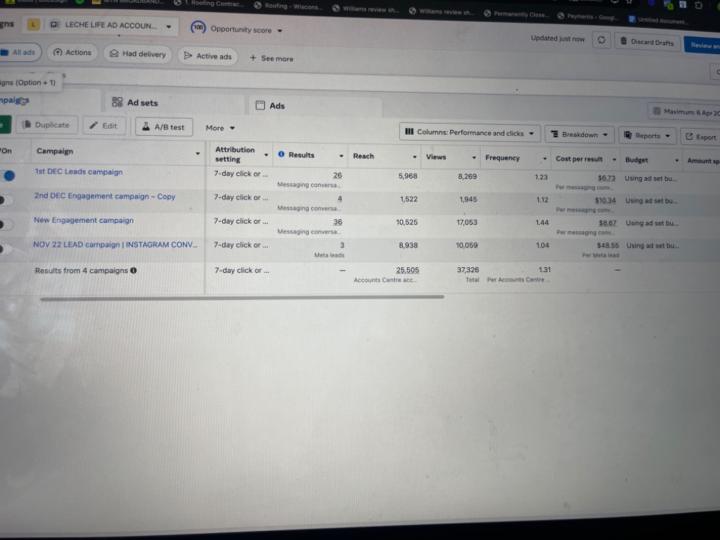This screenshot has width=720, height=540.
Task: Click the Export button
Action: pyautogui.click(x=700, y=137)
